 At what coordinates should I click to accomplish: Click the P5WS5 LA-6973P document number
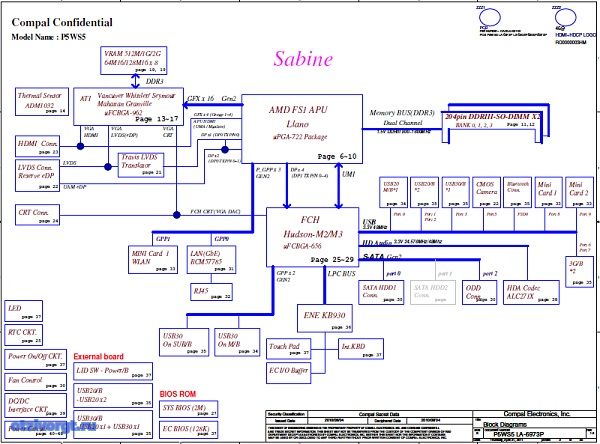[518, 434]
